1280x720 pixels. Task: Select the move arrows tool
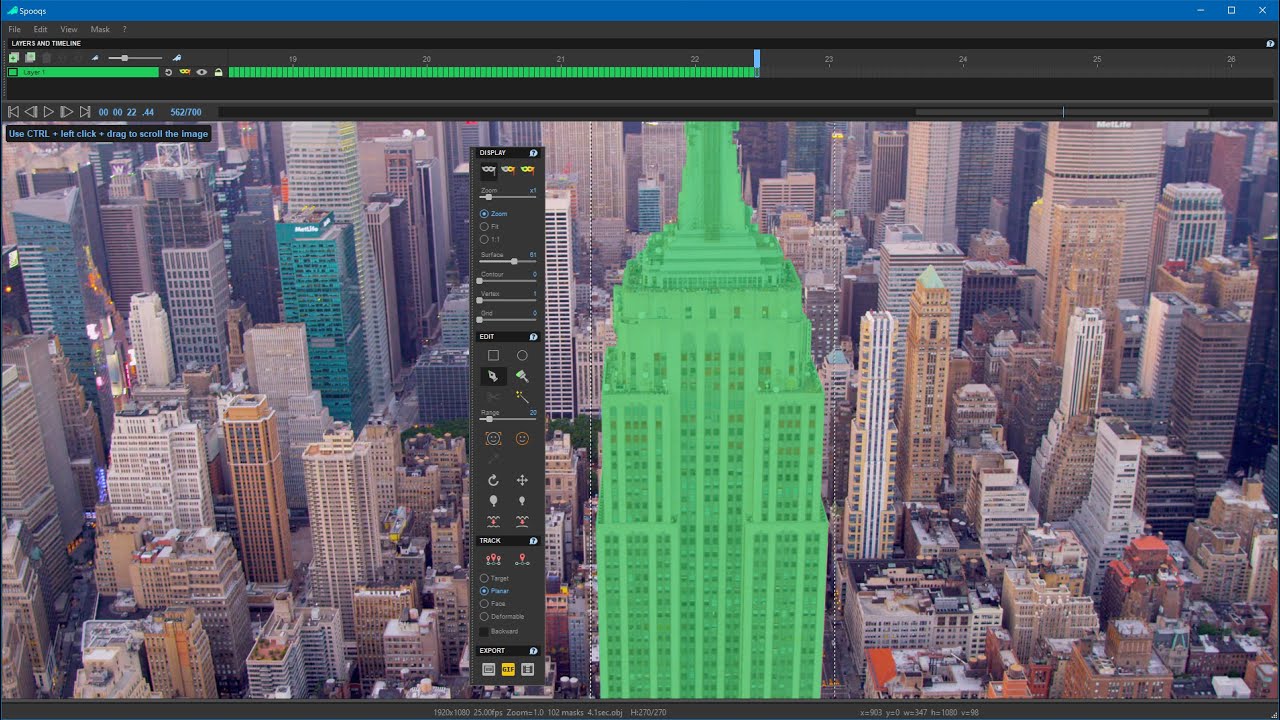tap(522, 480)
